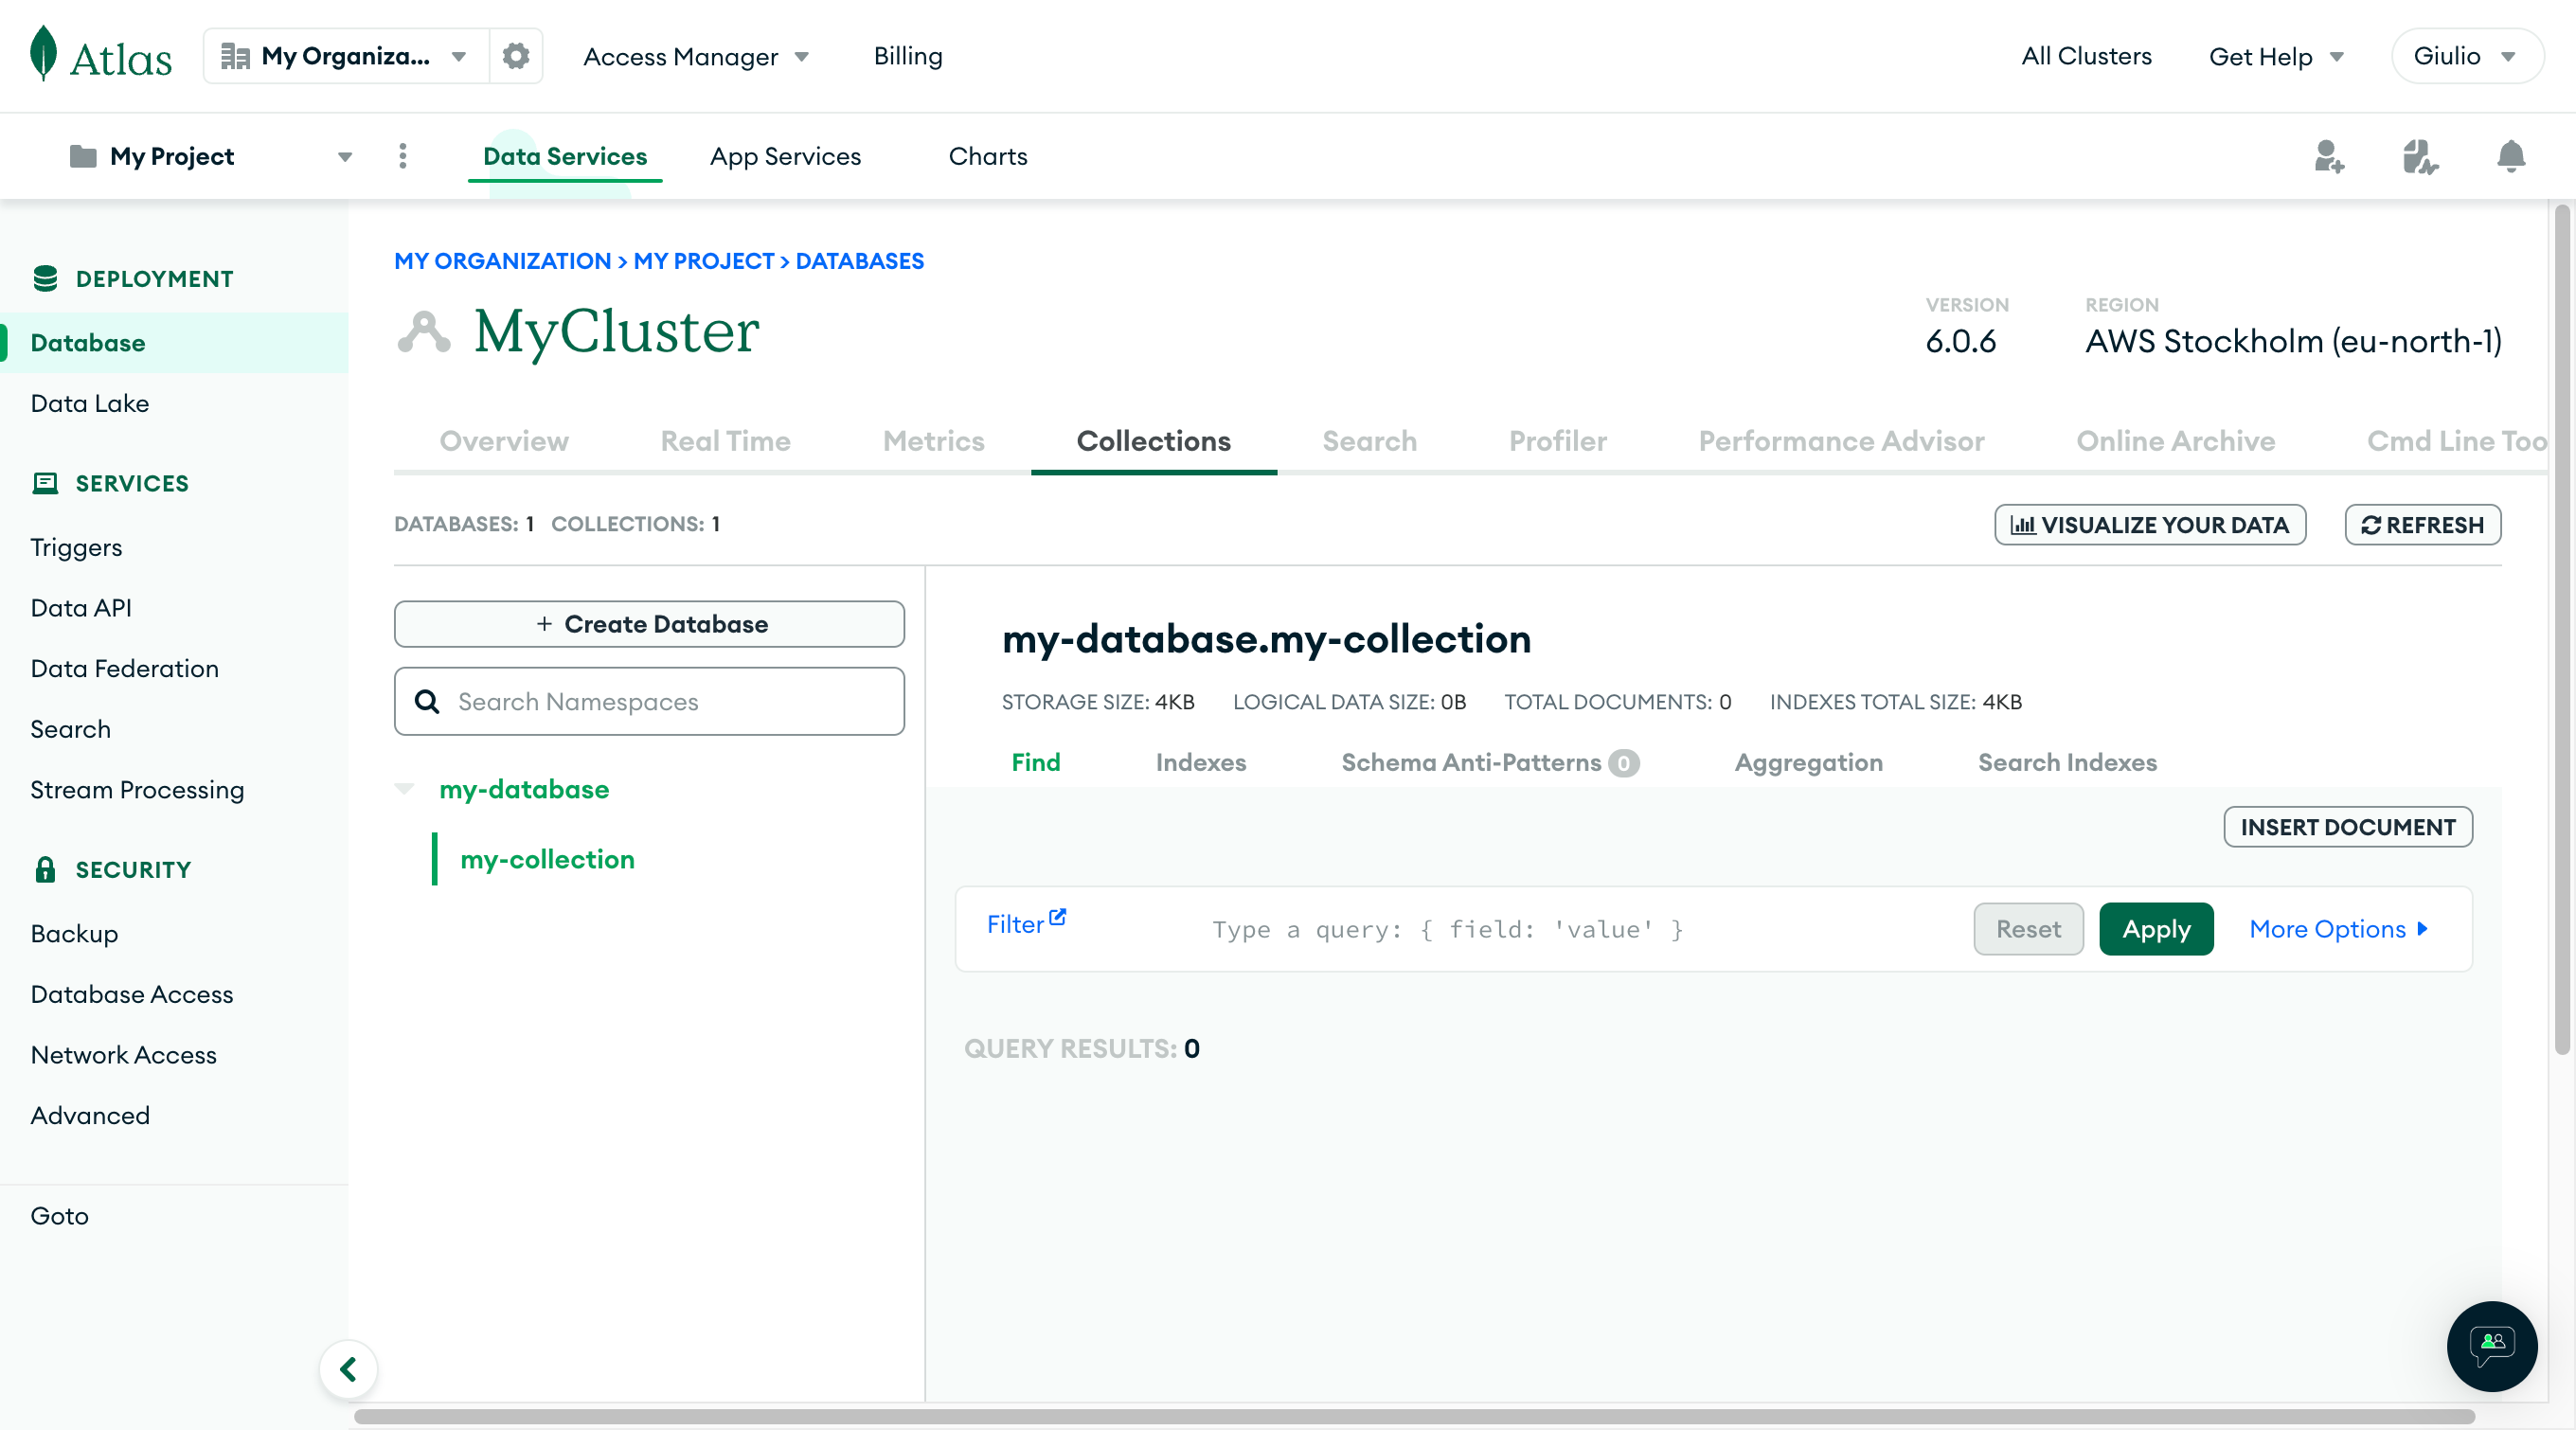
Task: Open the project ellipsis menu
Action: pos(403,156)
